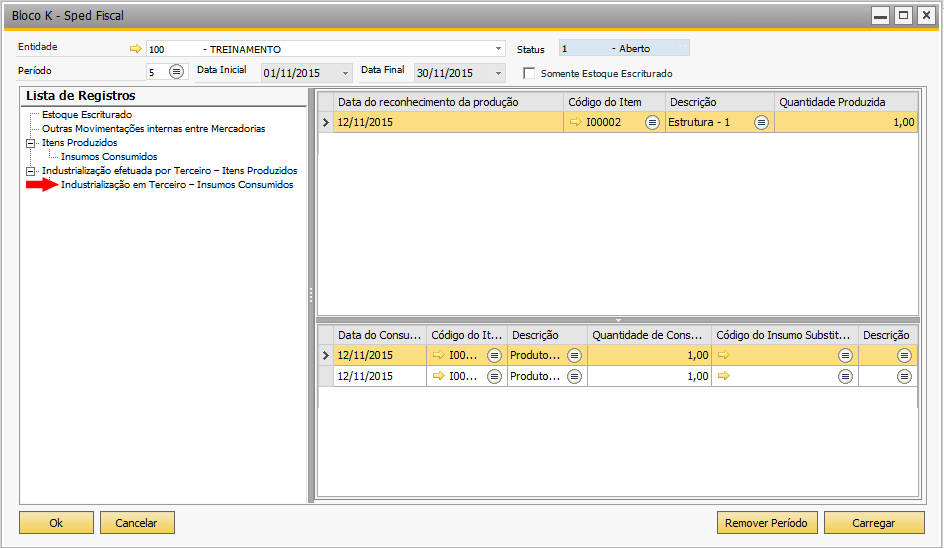Select Insumos Consumidos under Itens Produzidos

(109, 157)
